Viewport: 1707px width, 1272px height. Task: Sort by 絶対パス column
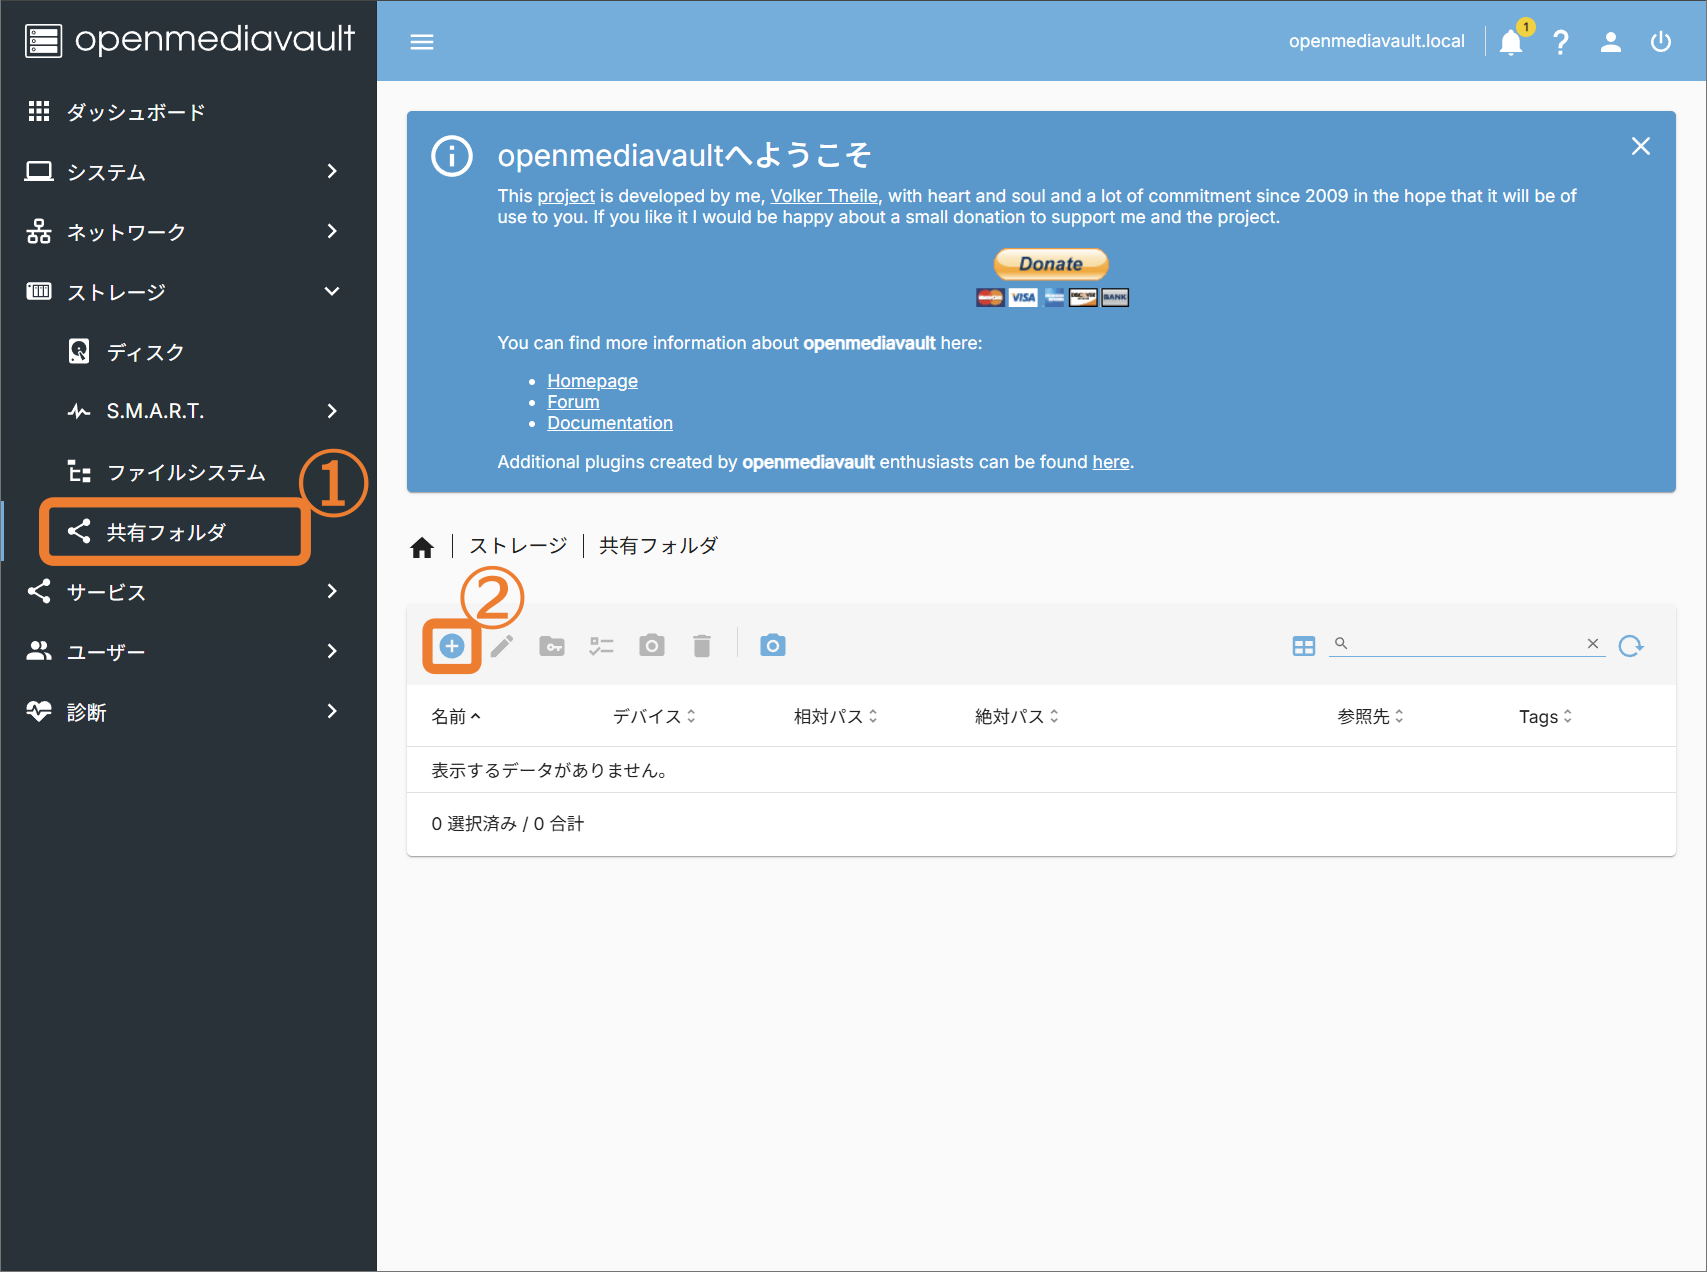(x=1017, y=716)
